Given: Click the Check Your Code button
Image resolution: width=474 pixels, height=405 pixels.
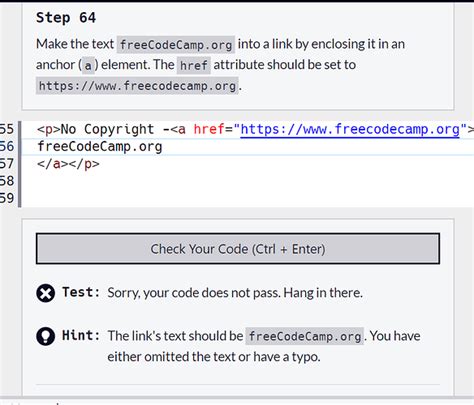Looking at the screenshot, I should point(238,249).
